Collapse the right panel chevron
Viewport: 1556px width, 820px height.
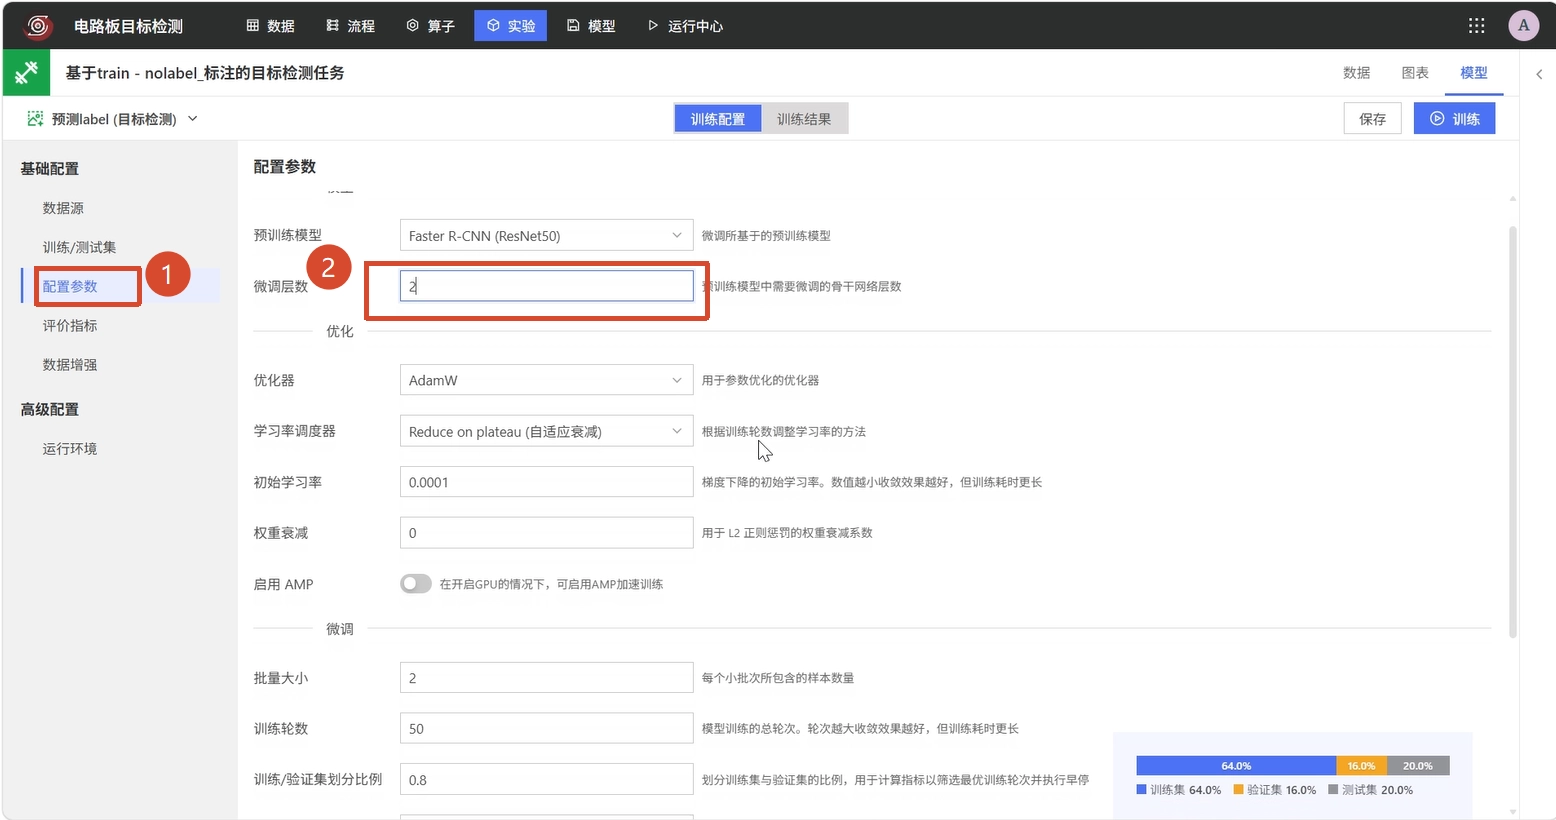coord(1539,74)
